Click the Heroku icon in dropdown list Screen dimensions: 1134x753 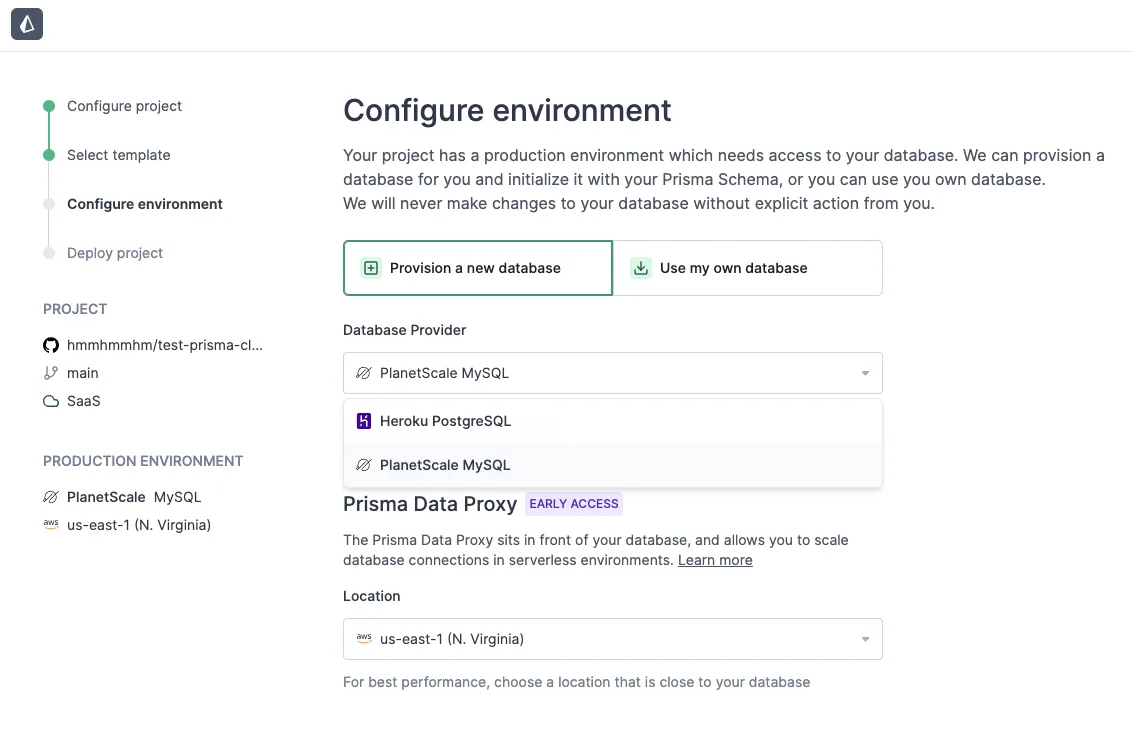point(364,421)
